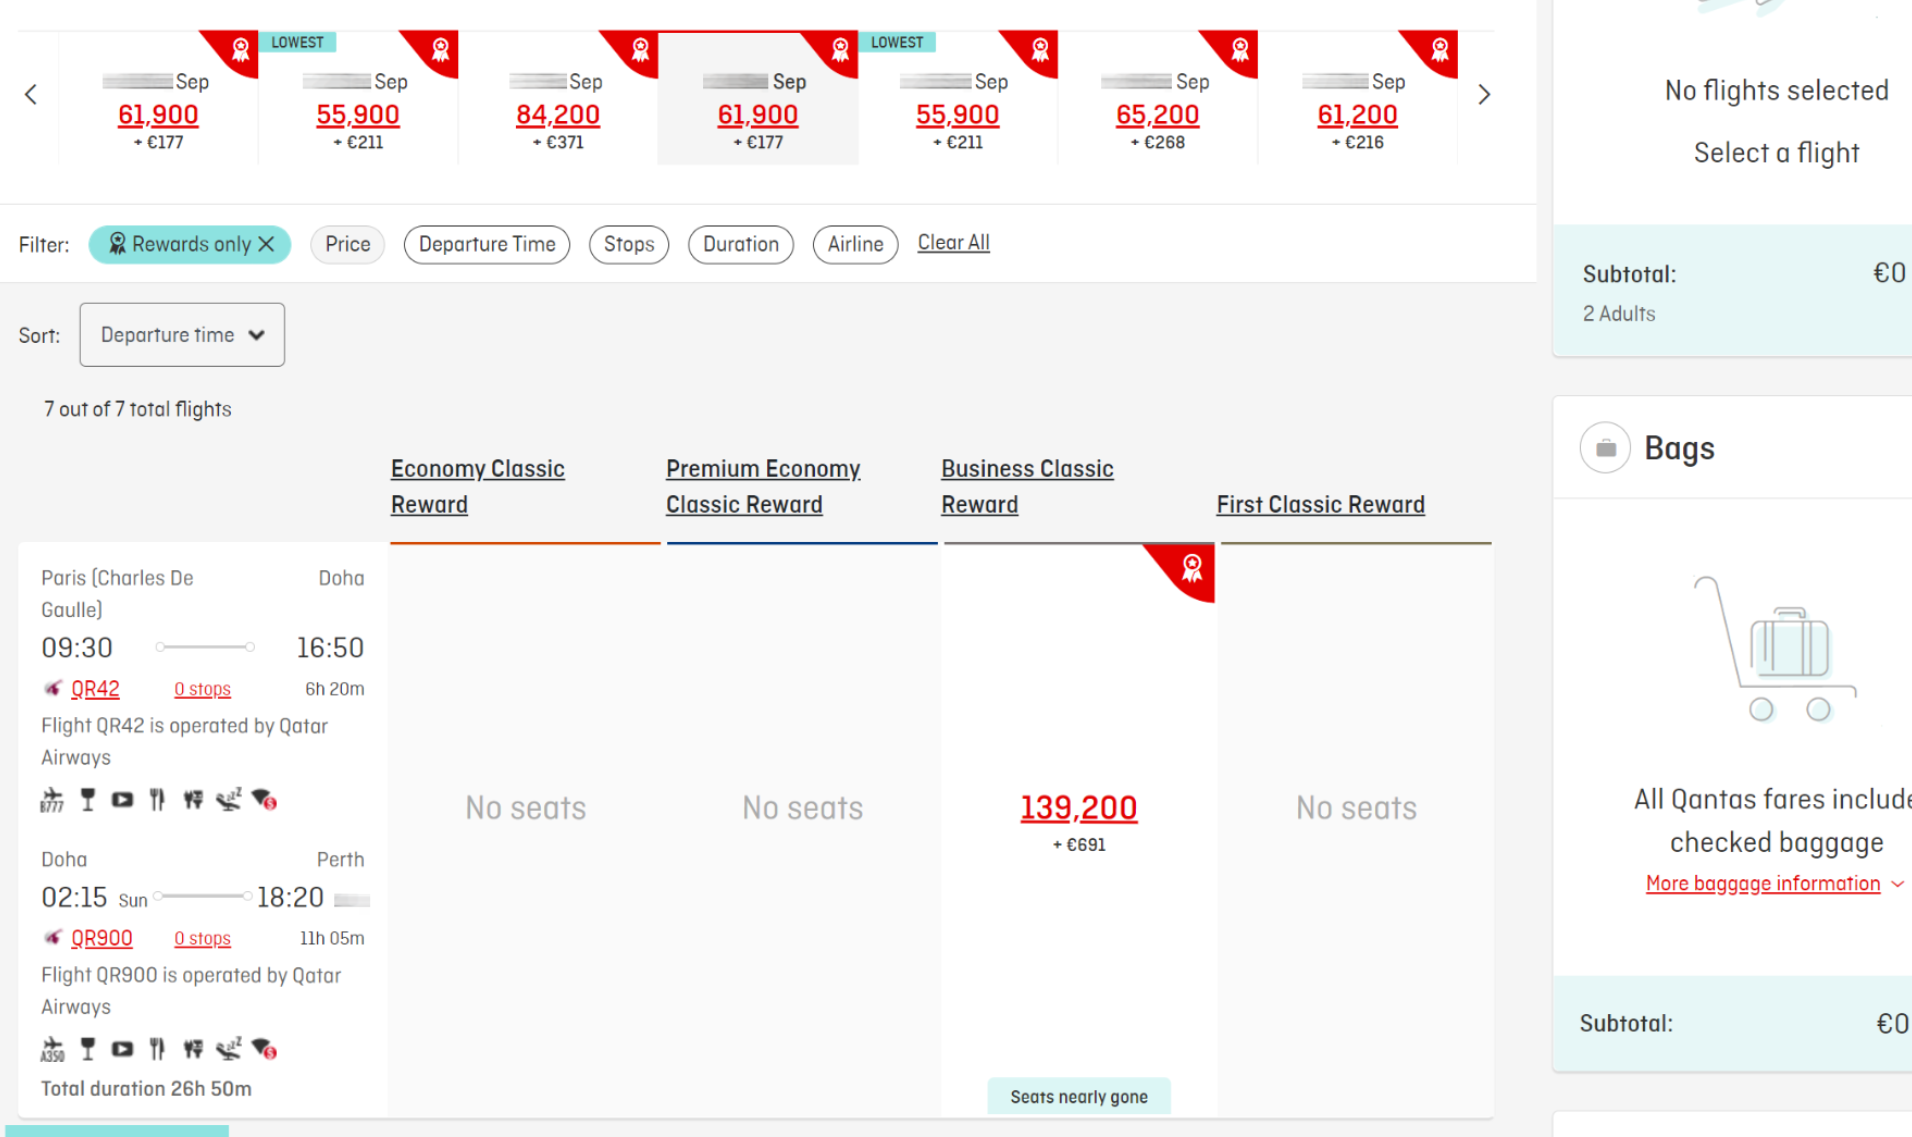Click the wine glass icon for QR900
Image resolution: width=1912 pixels, height=1137 pixels.
coord(88,1049)
